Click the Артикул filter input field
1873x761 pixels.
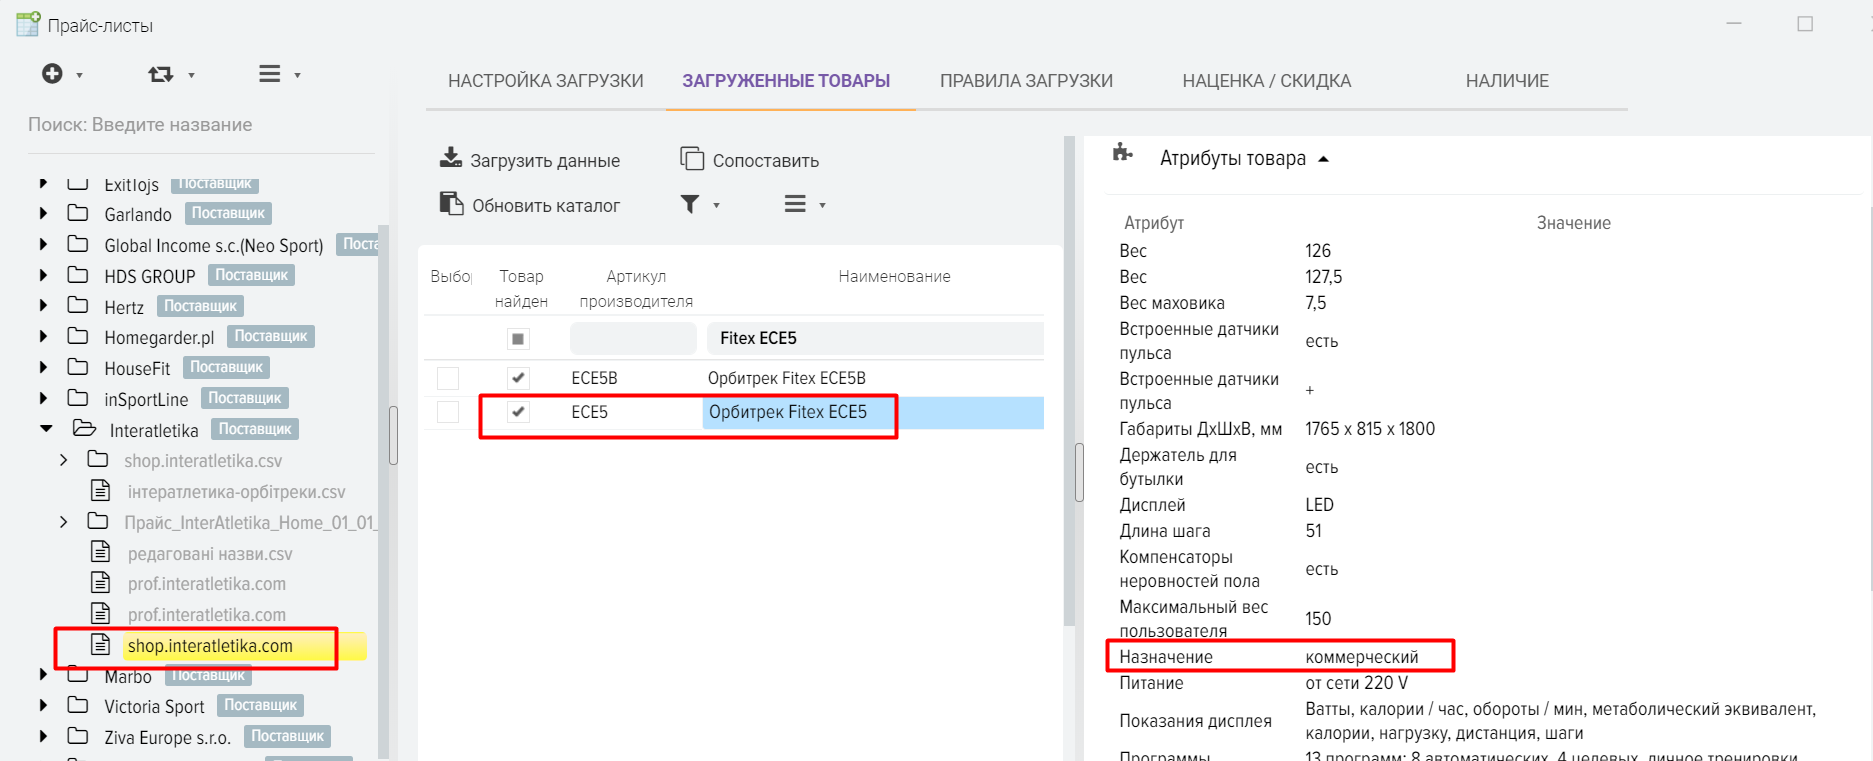(633, 338)
